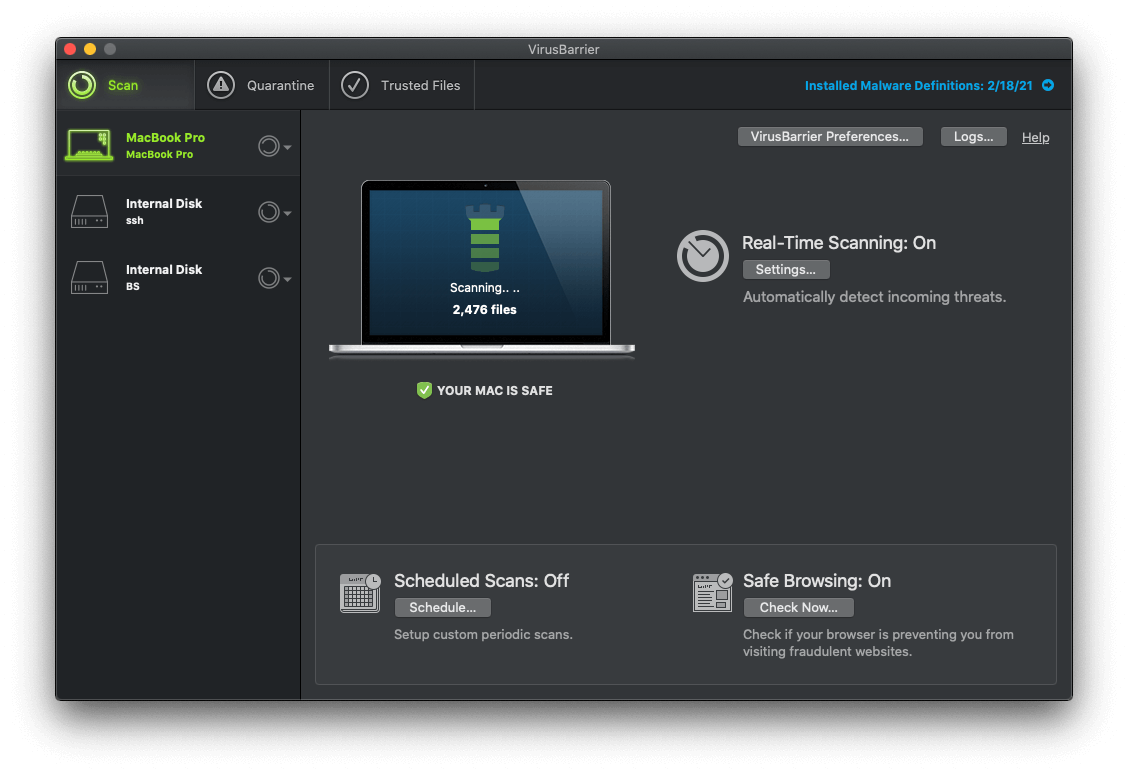Click the Quarantine warning triangle icon
The image size is (1128, 774).
pos(221,85)
